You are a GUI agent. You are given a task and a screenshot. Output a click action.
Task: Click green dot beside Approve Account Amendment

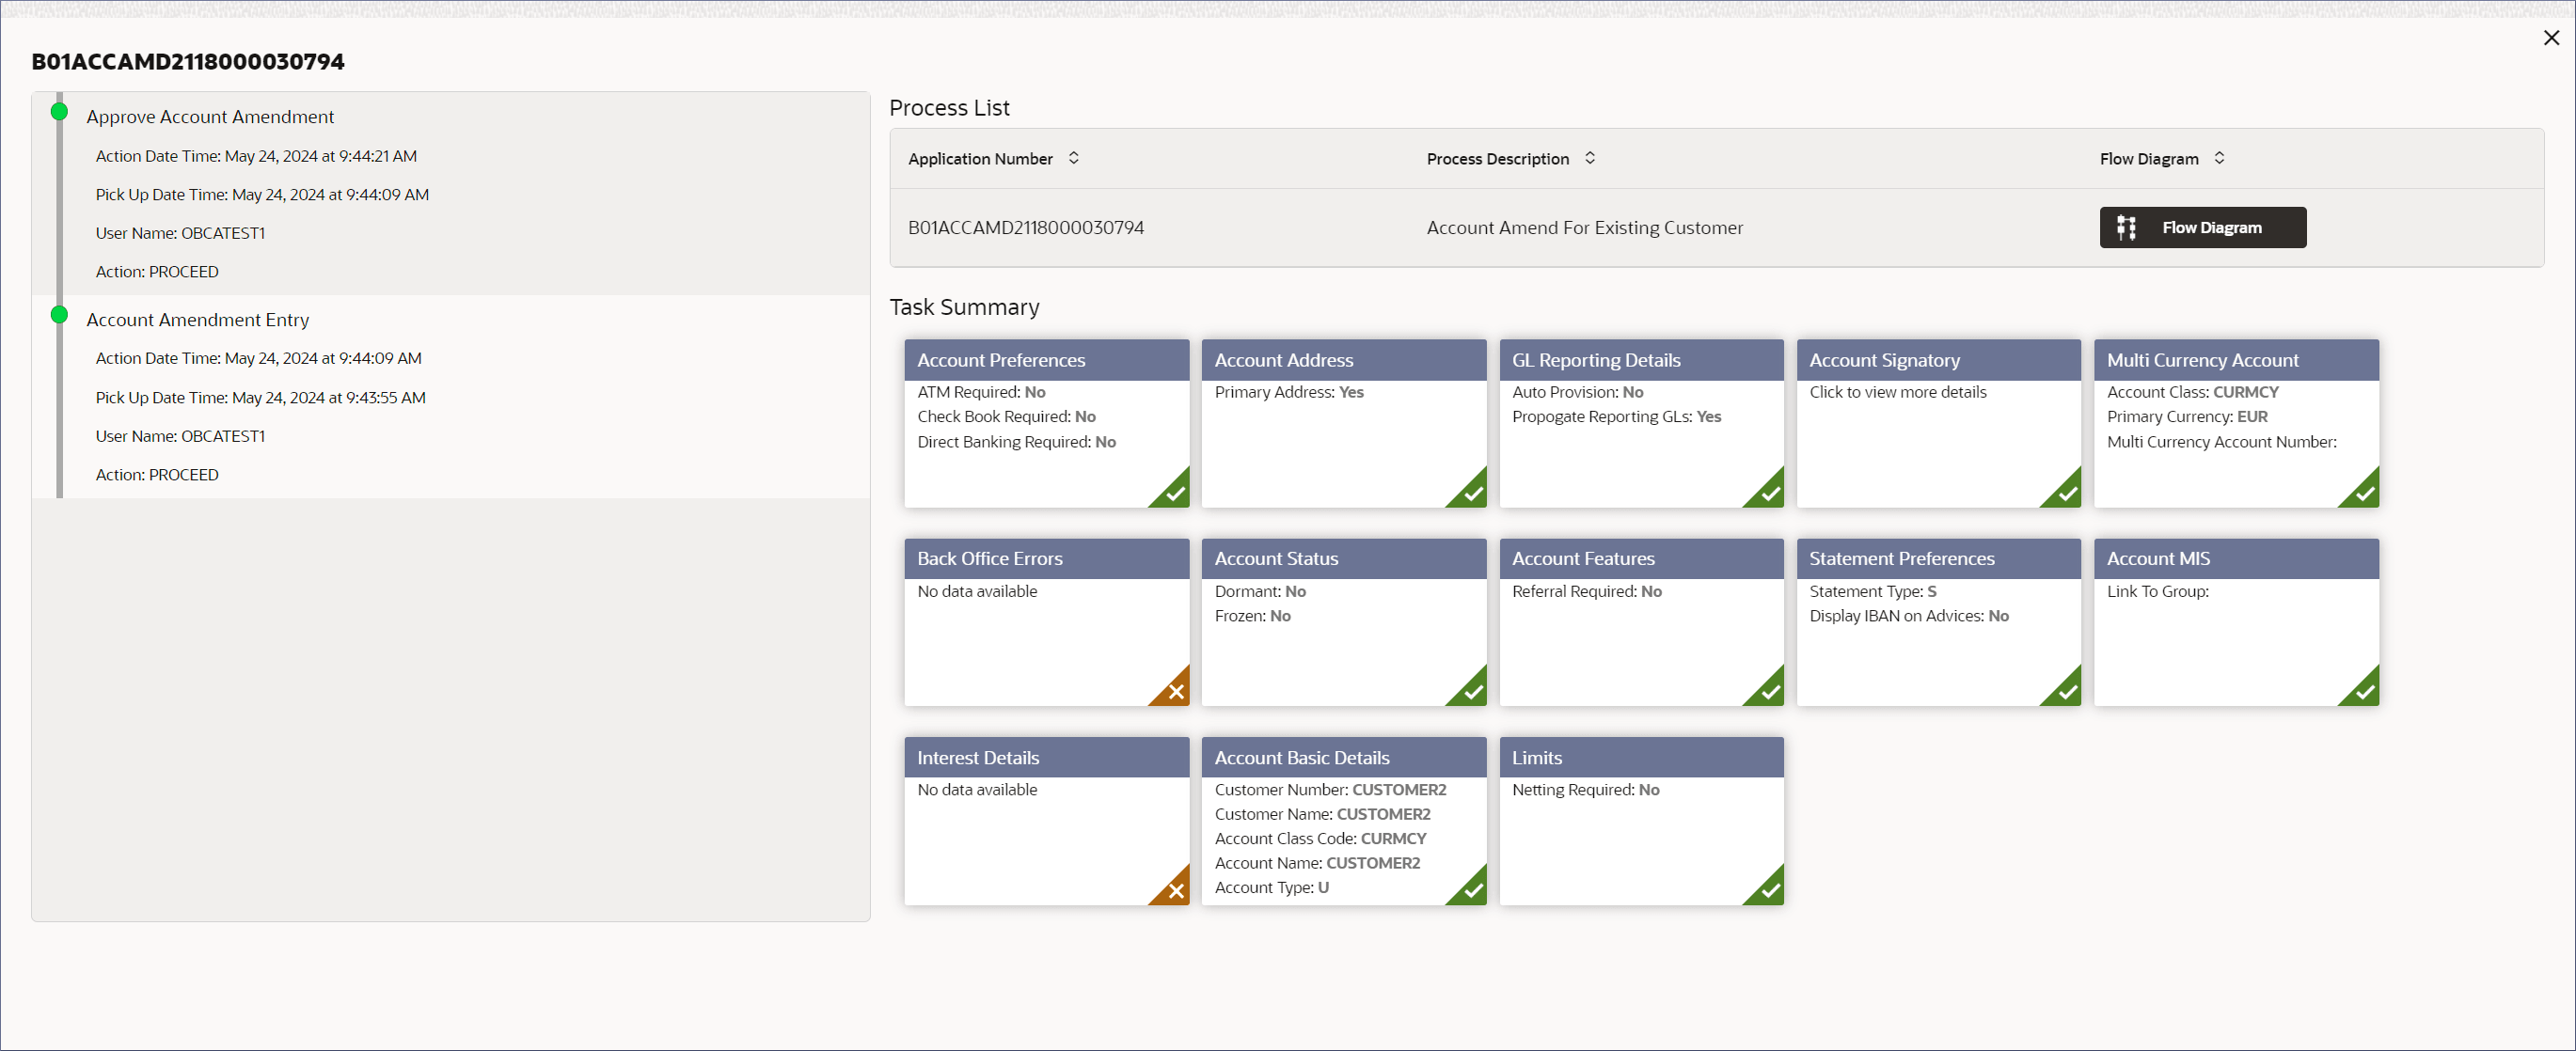(59, 112)
